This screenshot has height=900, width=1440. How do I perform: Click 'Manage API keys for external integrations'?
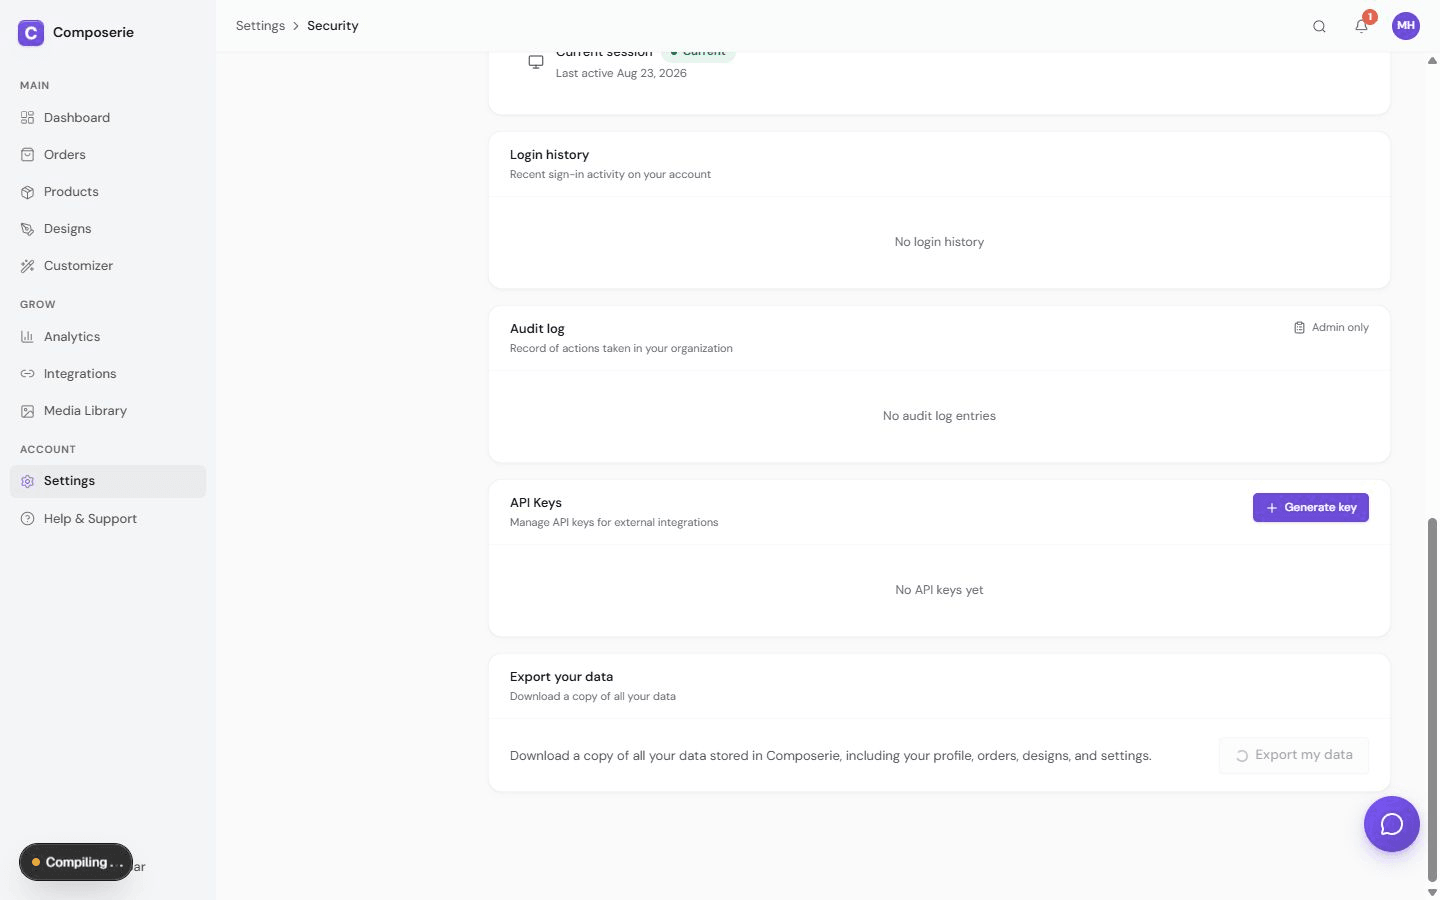point(614,523)
